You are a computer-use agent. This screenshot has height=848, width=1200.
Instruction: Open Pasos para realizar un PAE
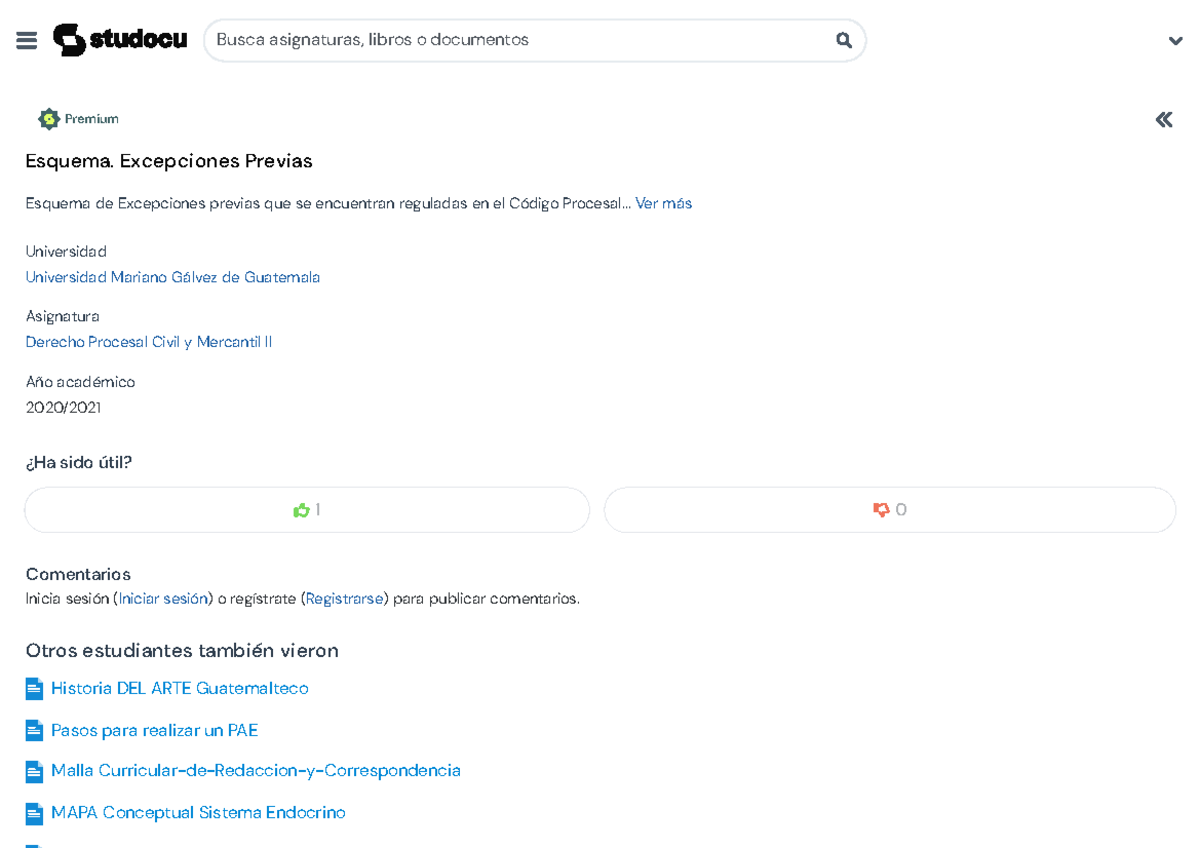tap(154, 730)
